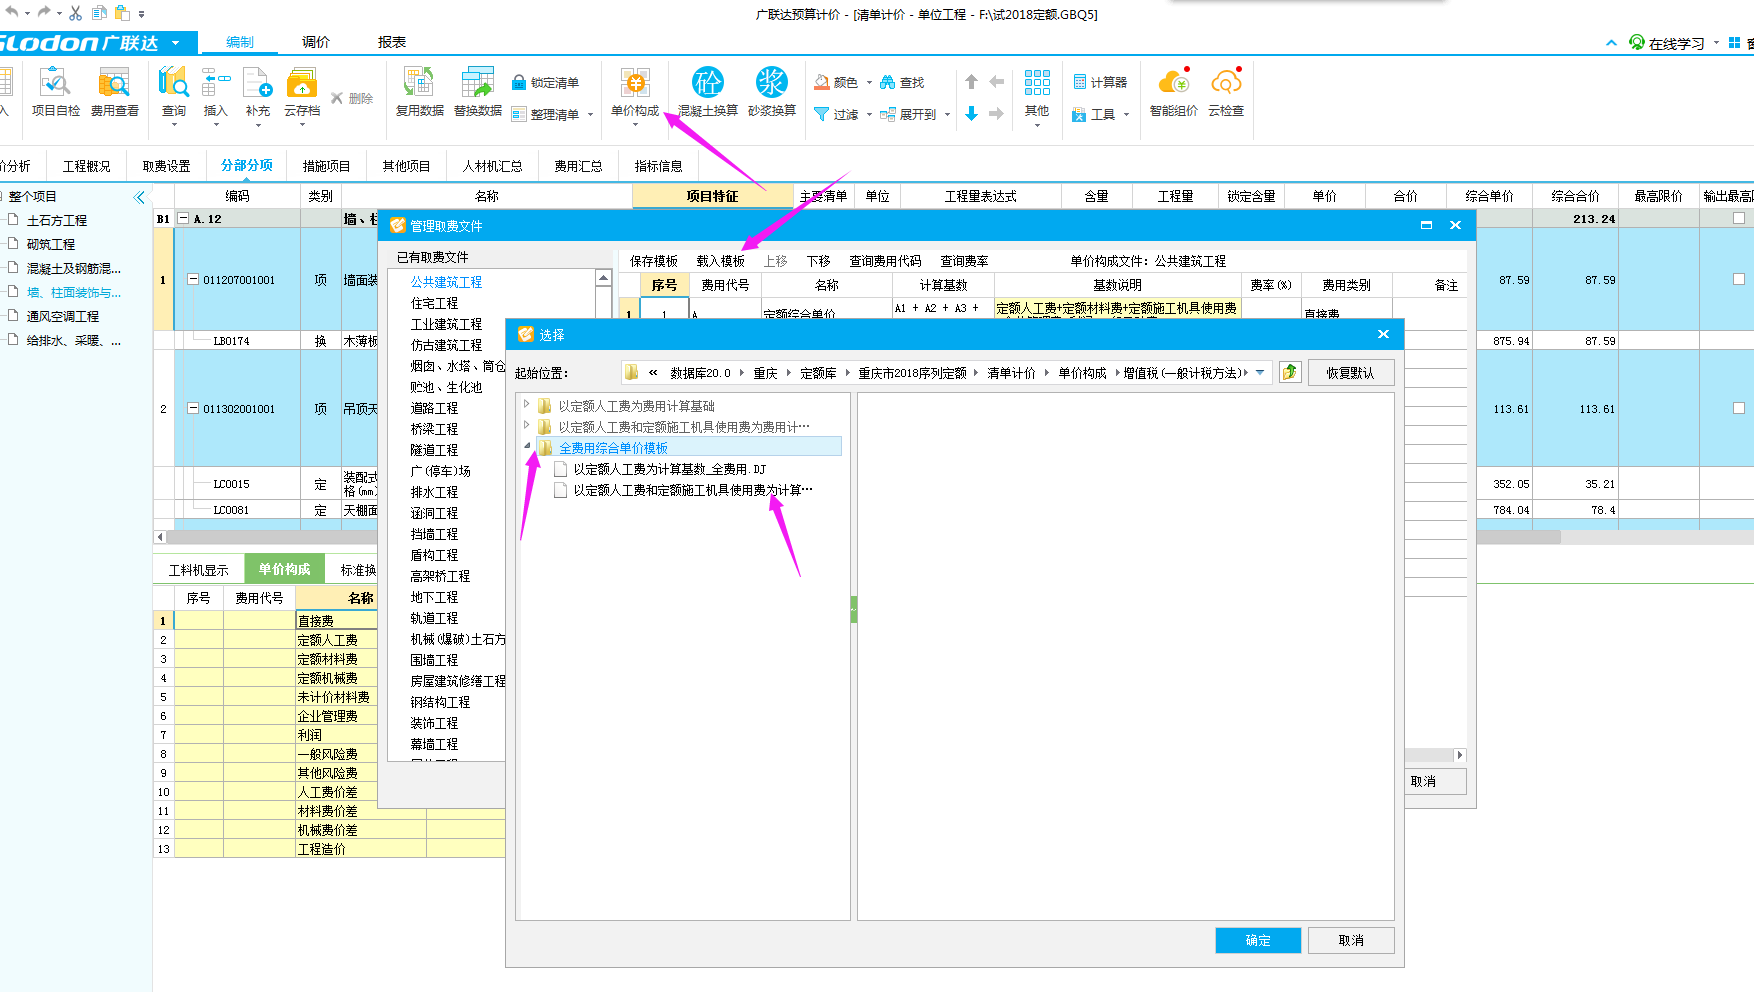Click 查询费用代码 link
The width and height of the screenshot is (1754, 992).
[x=886, y=261]
